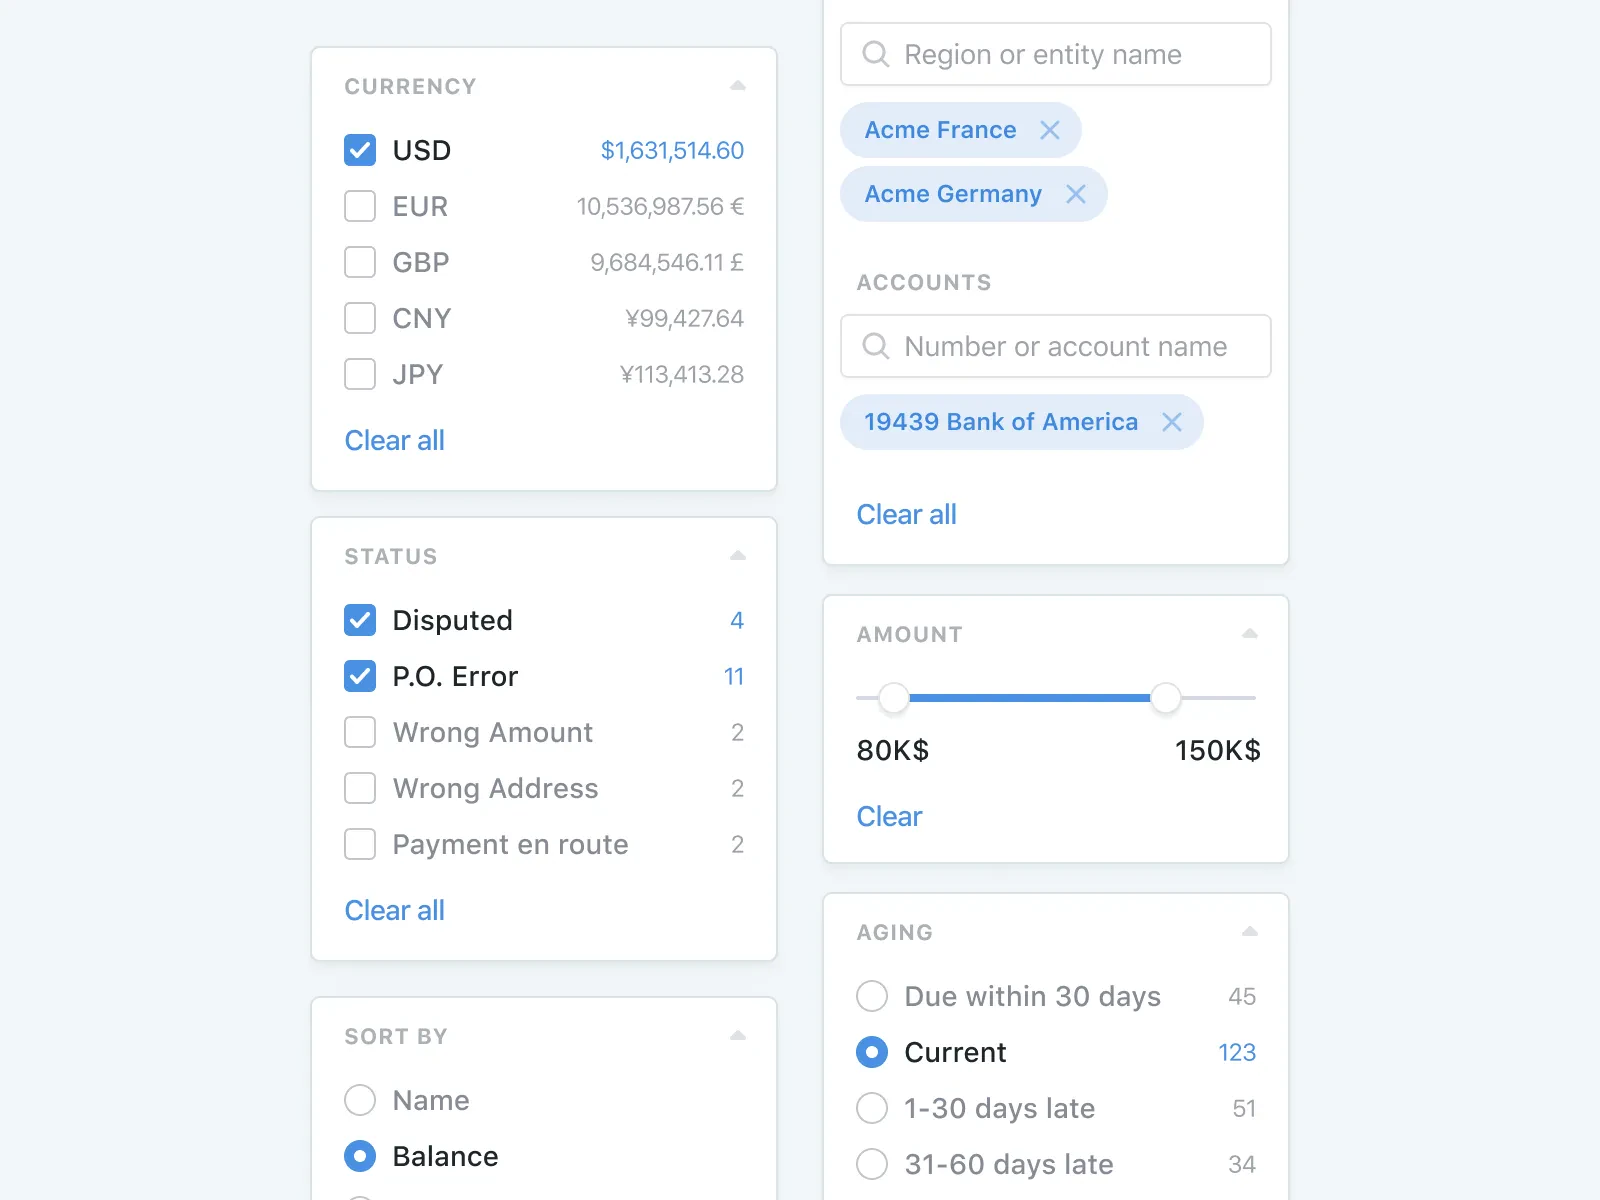Collapse the Sort By section
The height and width of the screenshot is (1200, 1600).
[x=738, y=1035]
